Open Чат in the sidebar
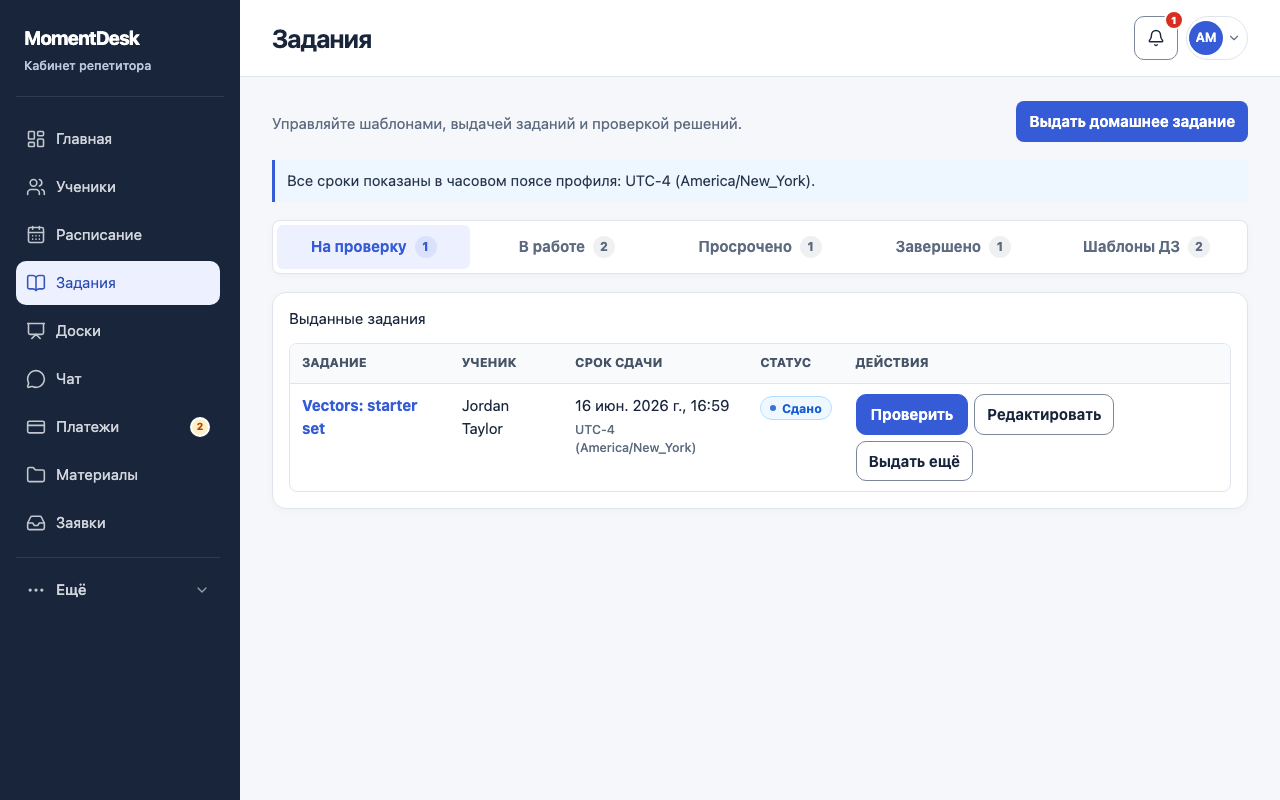Image resolution: width=1280 pixels, height=800 pixels. tap(118, 379)
